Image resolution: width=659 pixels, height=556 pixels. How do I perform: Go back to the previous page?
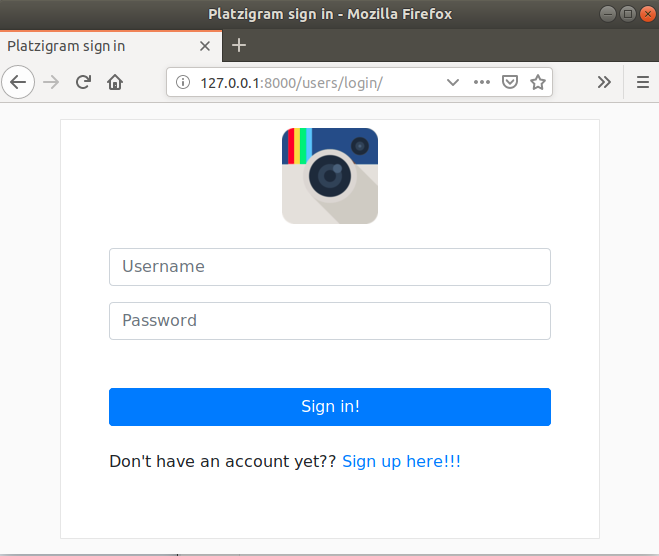tap(18, 82)
